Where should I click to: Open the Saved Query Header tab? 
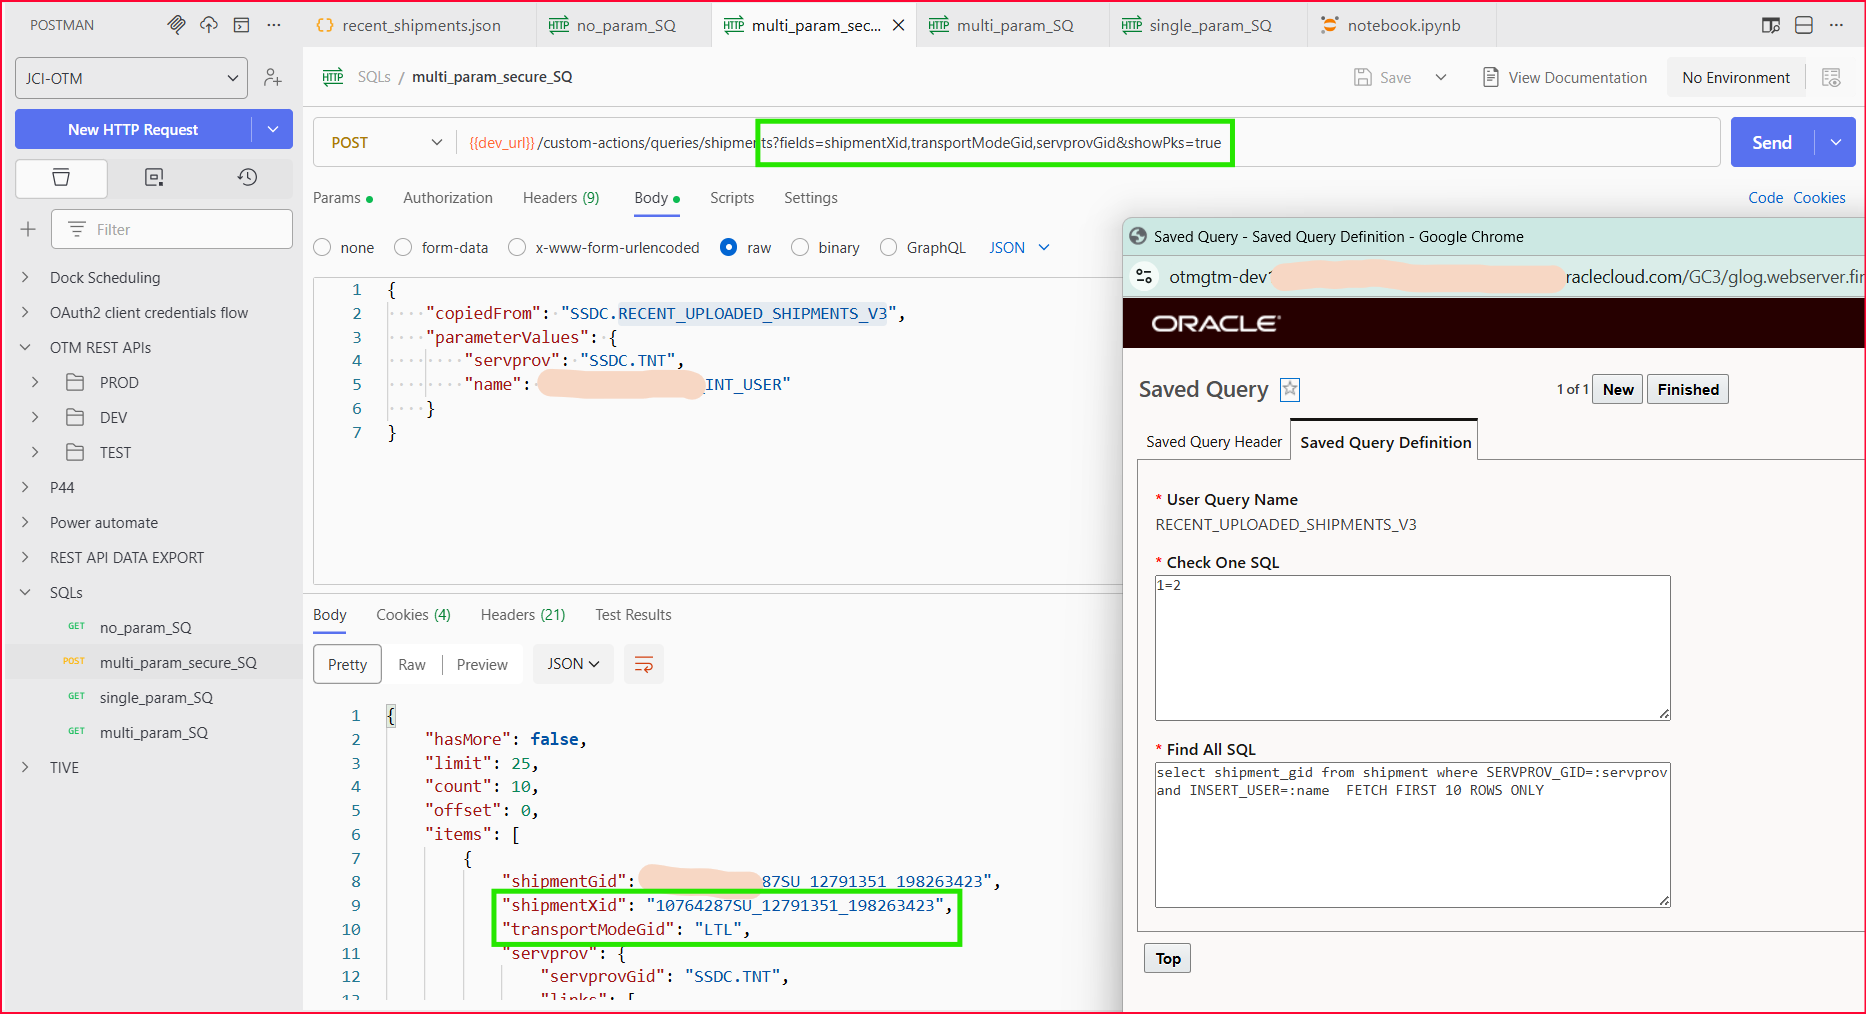tap(1213, 442)
